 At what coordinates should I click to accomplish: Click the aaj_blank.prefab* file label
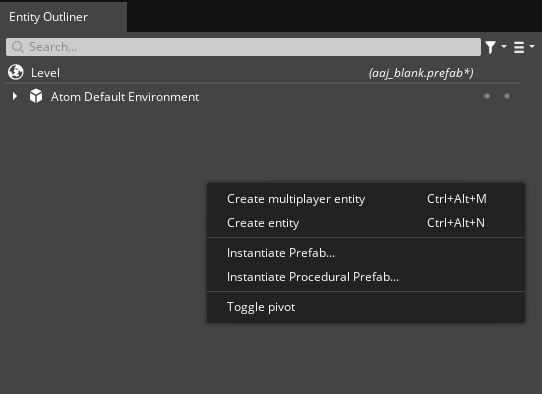point(421,73)
